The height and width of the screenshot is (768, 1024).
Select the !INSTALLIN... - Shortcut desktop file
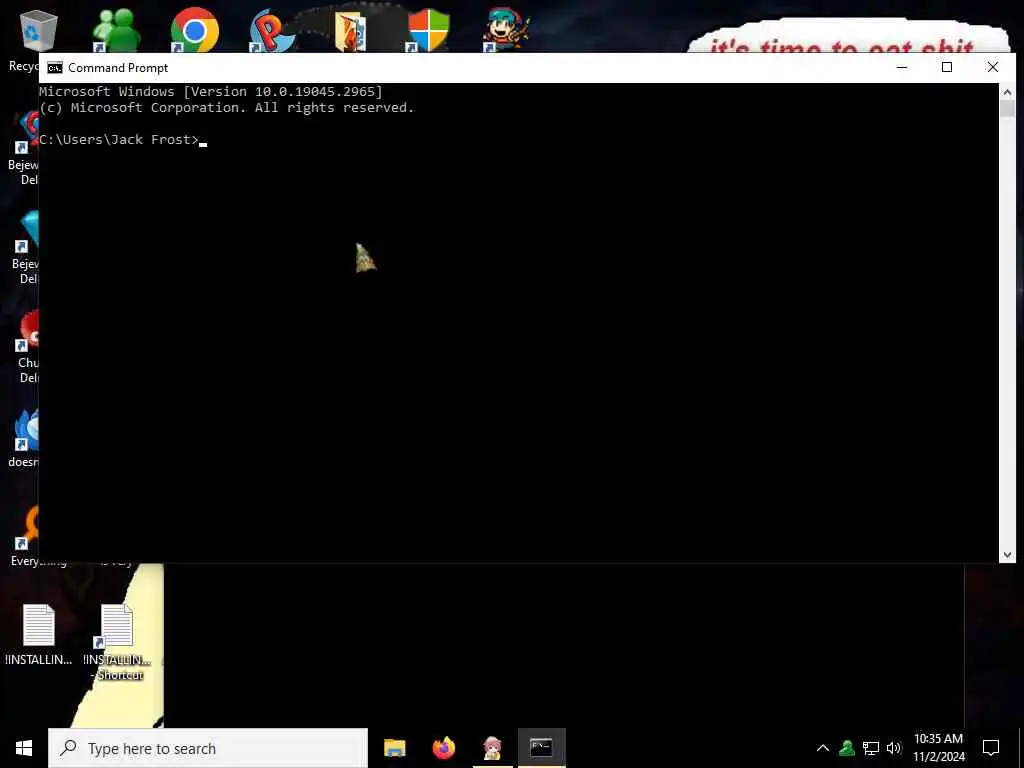[117, 642]
